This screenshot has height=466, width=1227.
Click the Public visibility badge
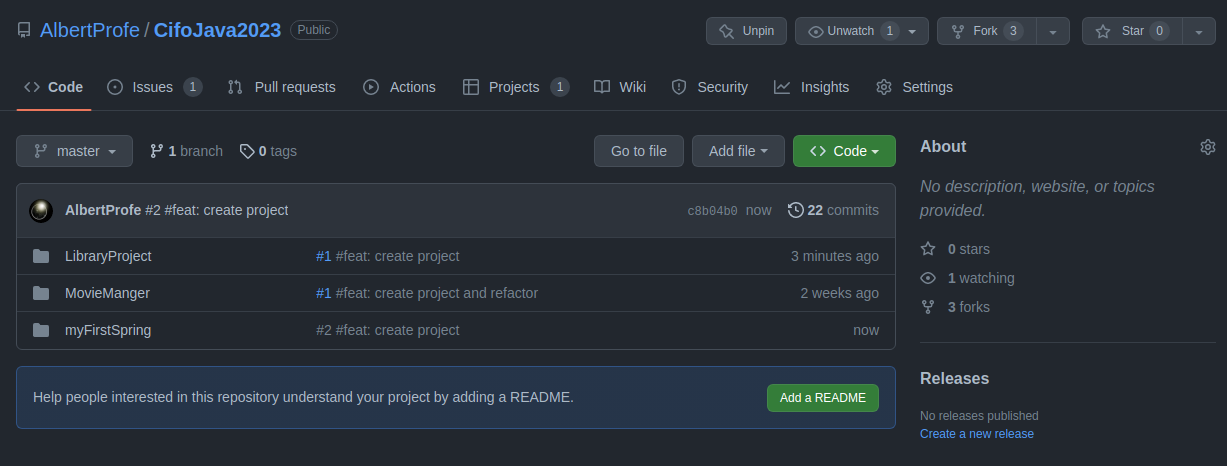tap(314, 30)
